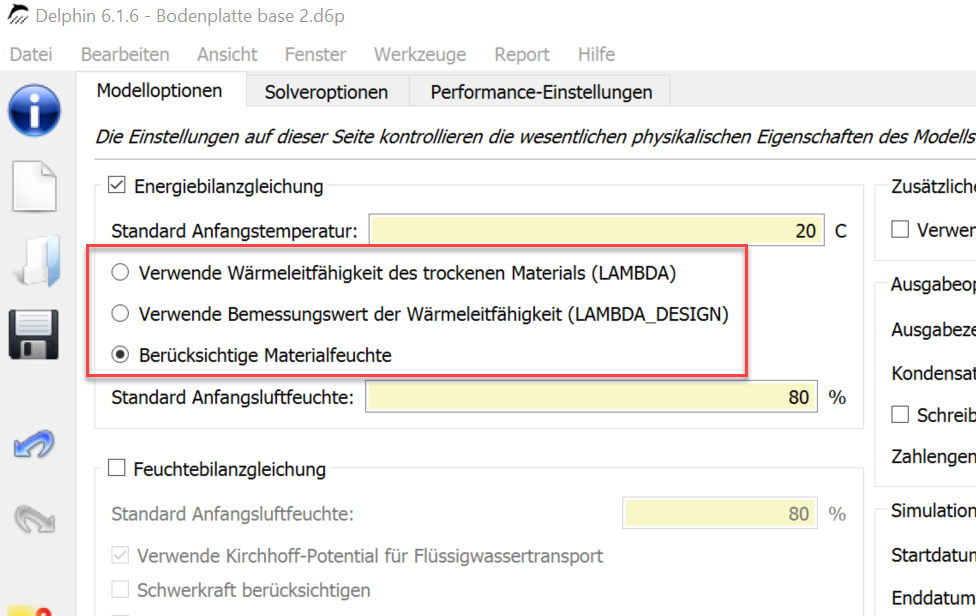Viewport: 976px width, 616px height.
Task: Switch to Modelloptionen tab
Action: coord(160,91)
